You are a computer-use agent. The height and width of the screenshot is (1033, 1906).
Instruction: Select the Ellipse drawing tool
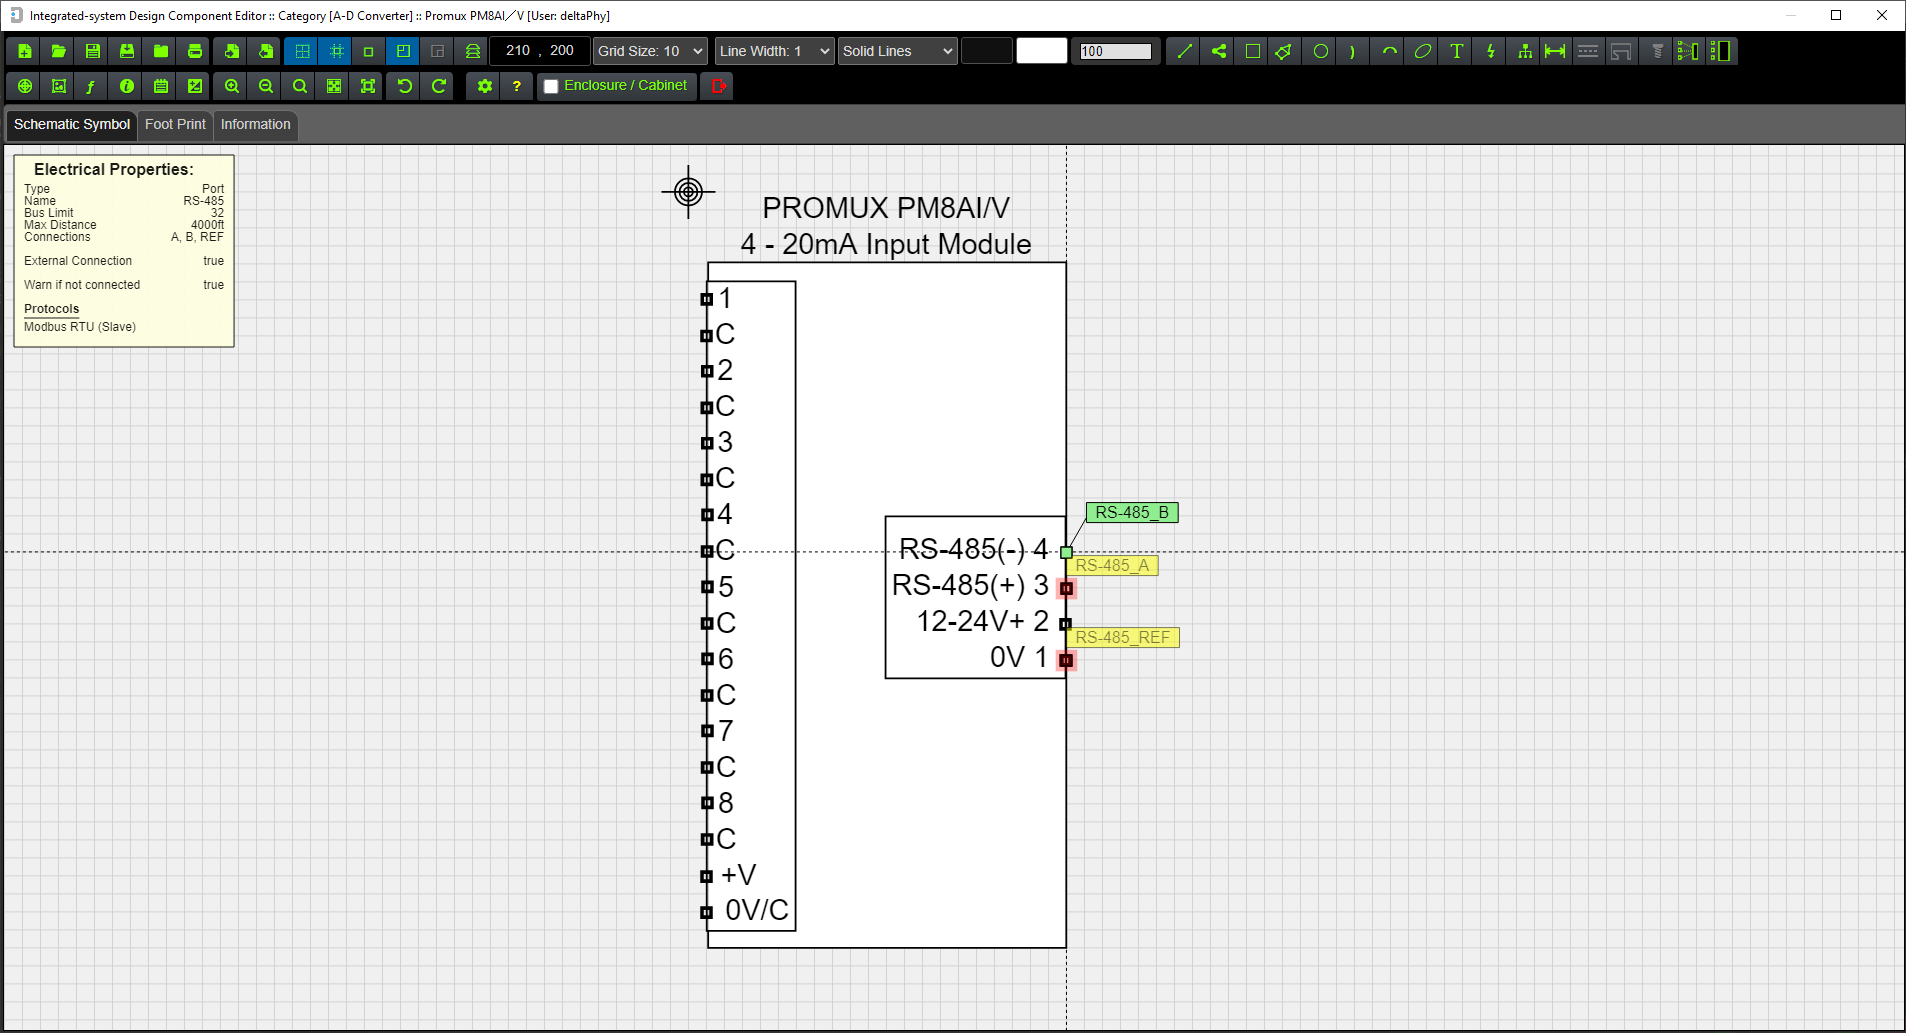[x=1421, y=50]
